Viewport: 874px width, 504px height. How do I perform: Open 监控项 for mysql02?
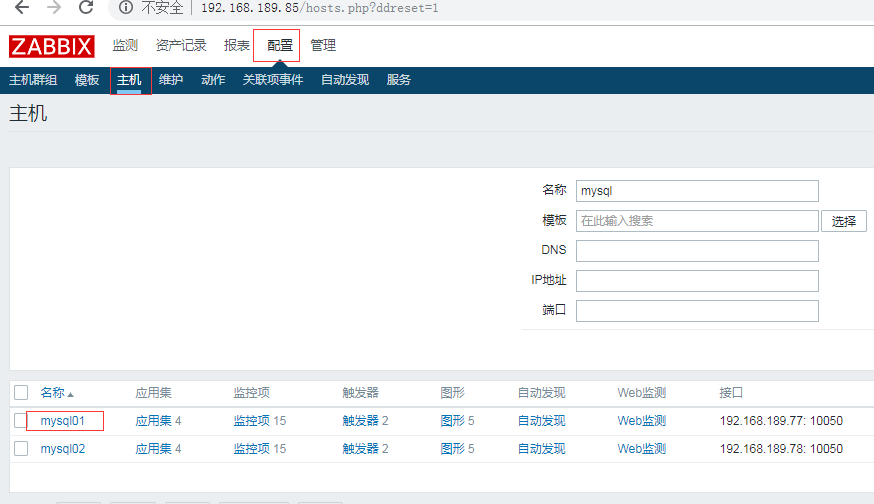coord(252,449)
